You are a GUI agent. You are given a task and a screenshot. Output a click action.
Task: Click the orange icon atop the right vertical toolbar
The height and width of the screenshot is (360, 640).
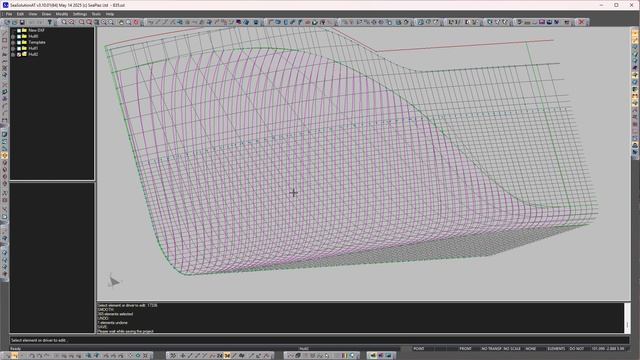pyautogui.click(x=635, y=34)
